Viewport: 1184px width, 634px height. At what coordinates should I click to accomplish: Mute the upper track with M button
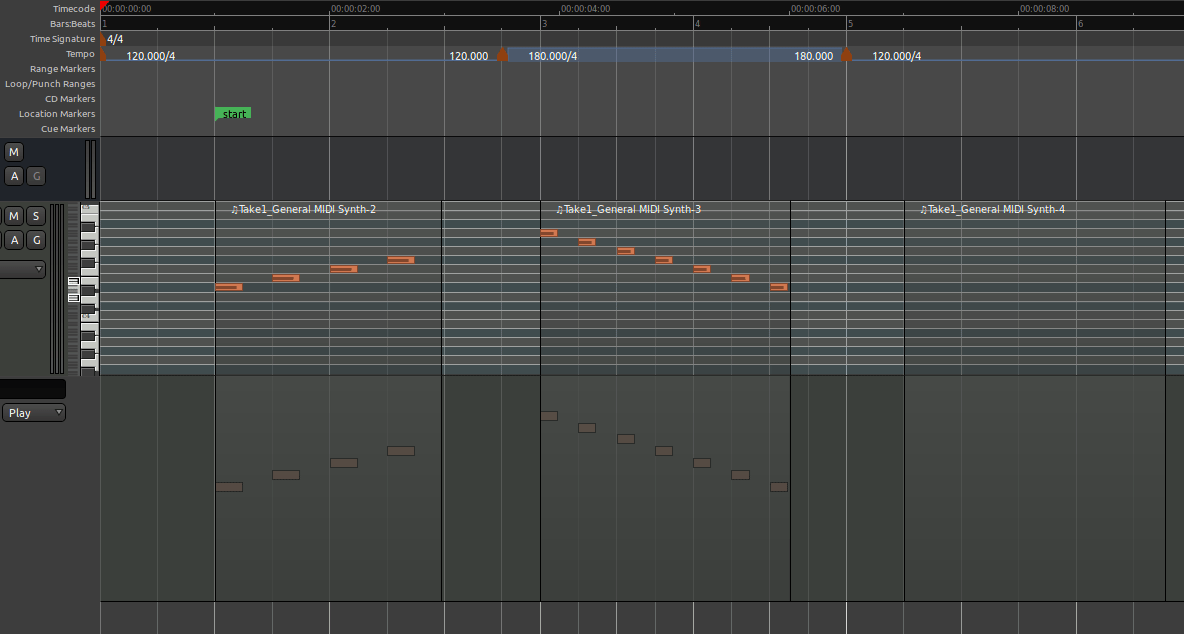[14, 152]
